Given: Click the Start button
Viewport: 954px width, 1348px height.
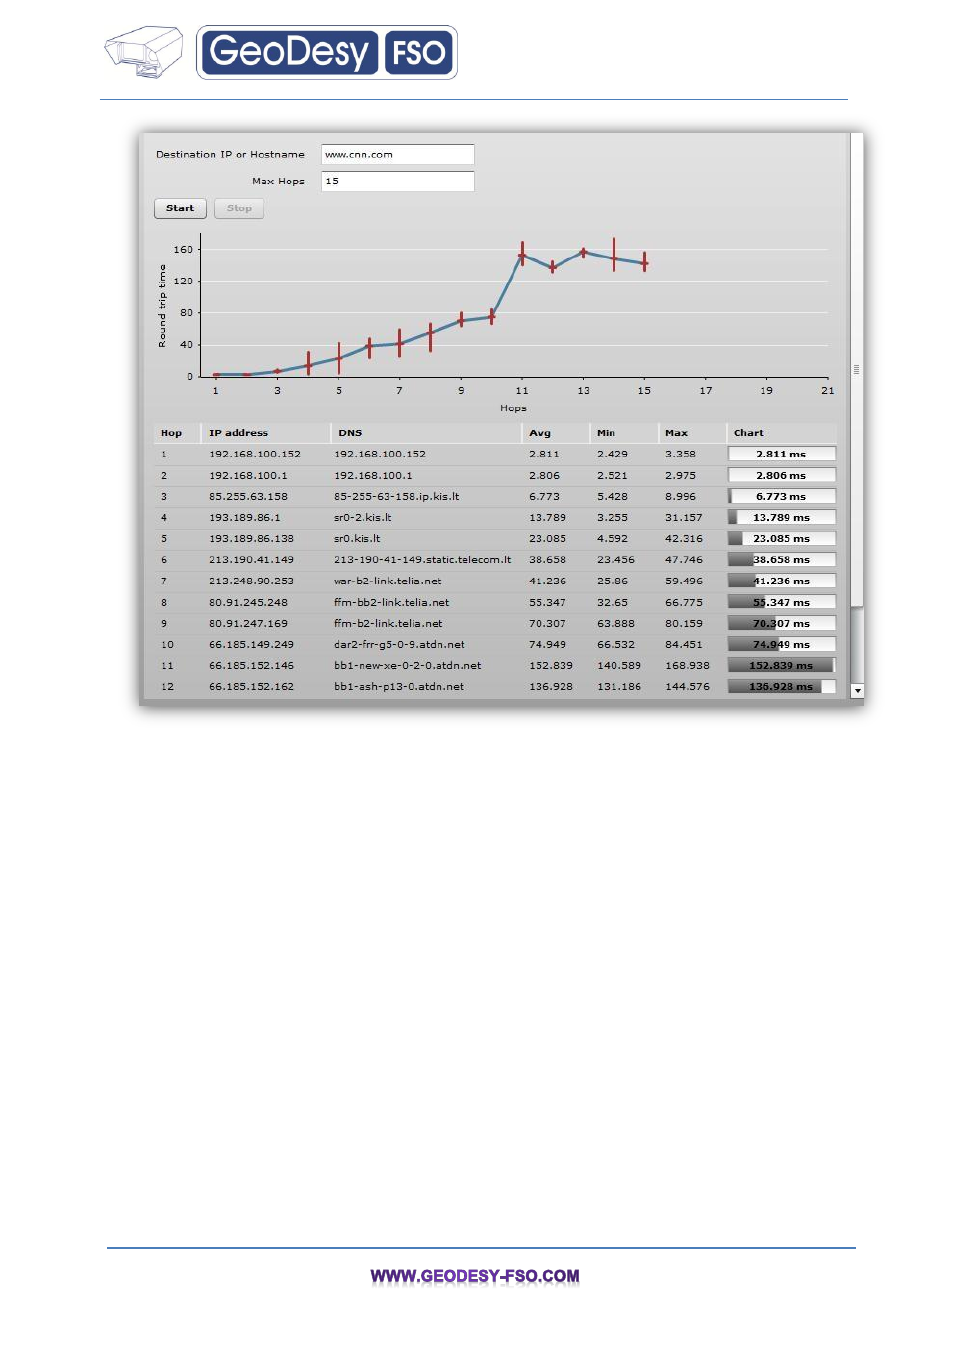Looking at the screenshot, I should tap(180, 208).
